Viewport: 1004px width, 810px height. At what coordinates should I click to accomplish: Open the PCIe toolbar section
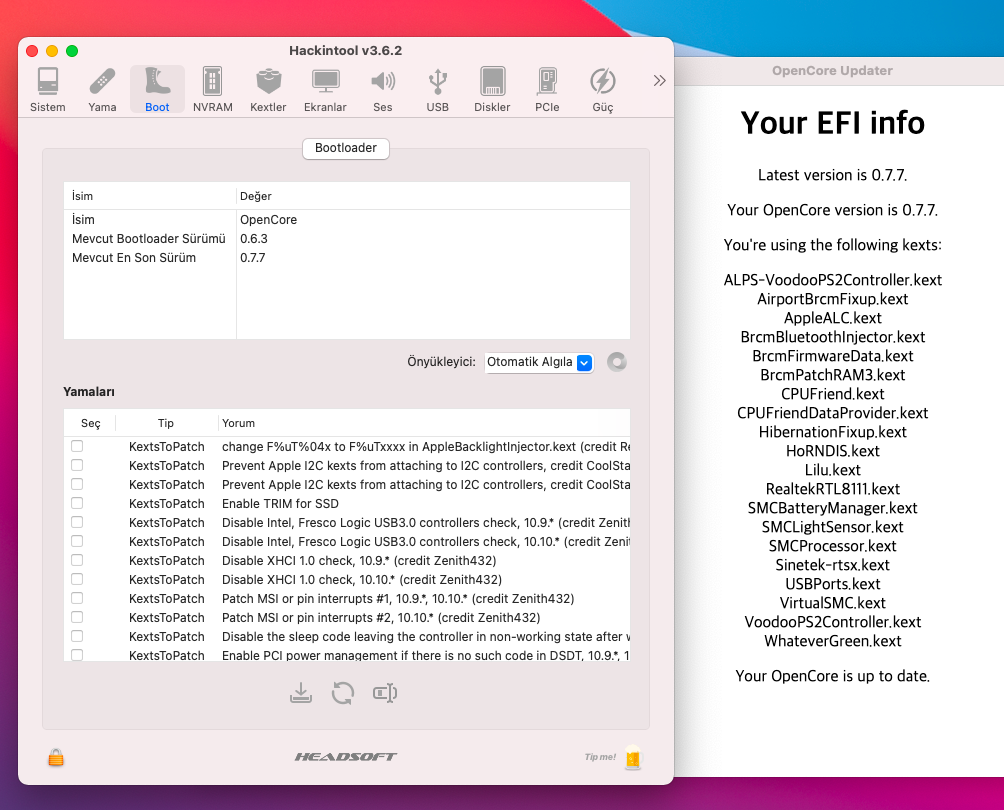point(547,89)
